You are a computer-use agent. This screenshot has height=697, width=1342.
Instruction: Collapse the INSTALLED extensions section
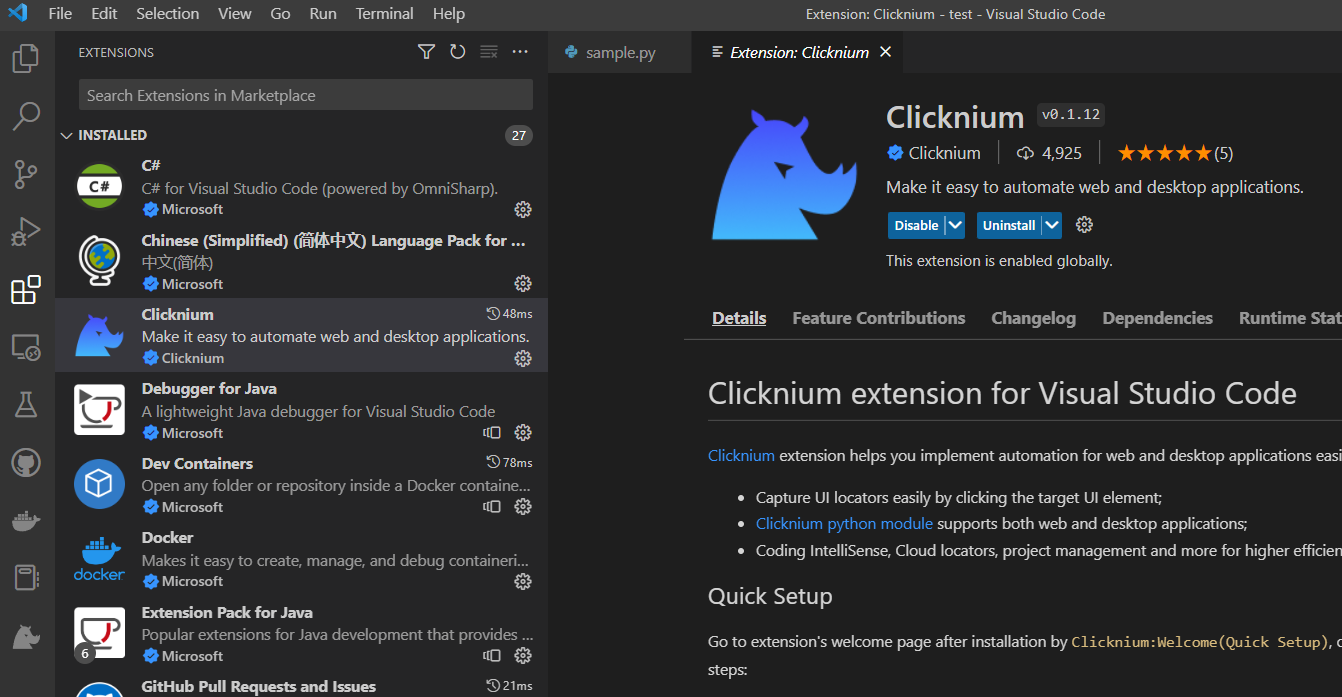point(66,135)
